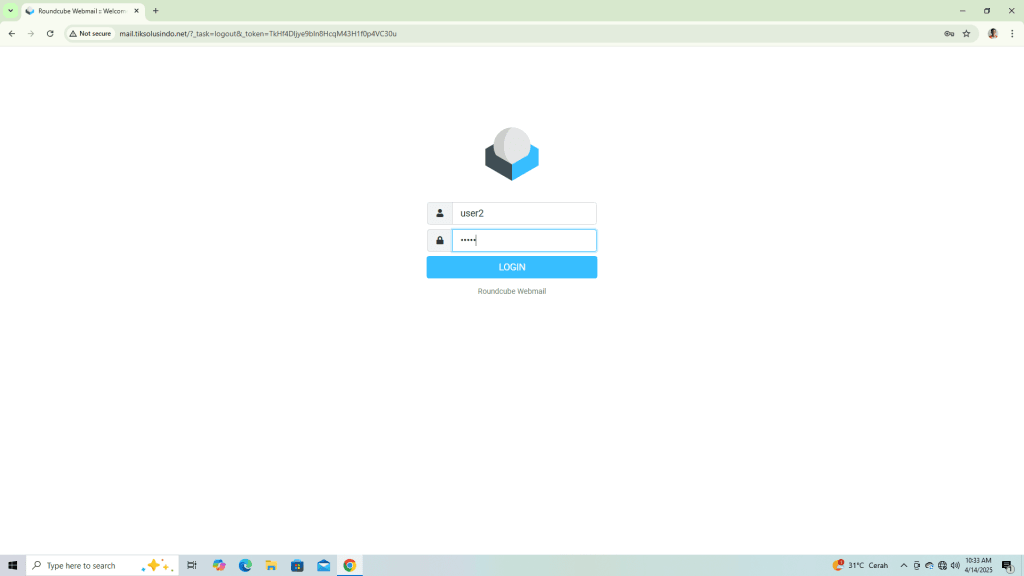Image resolution: width=1024 pixels, height=576 pixels.
Task: Open the password manager key icon
Action: click(x=948, y=33)
